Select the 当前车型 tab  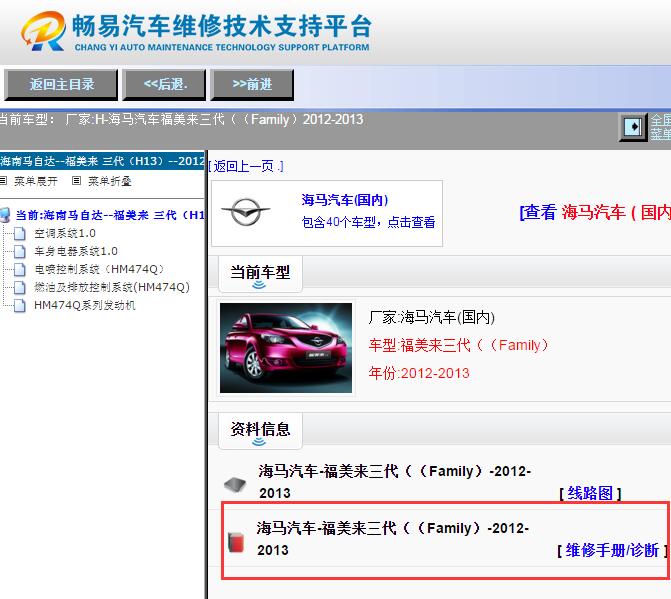[x=260, y=273]
